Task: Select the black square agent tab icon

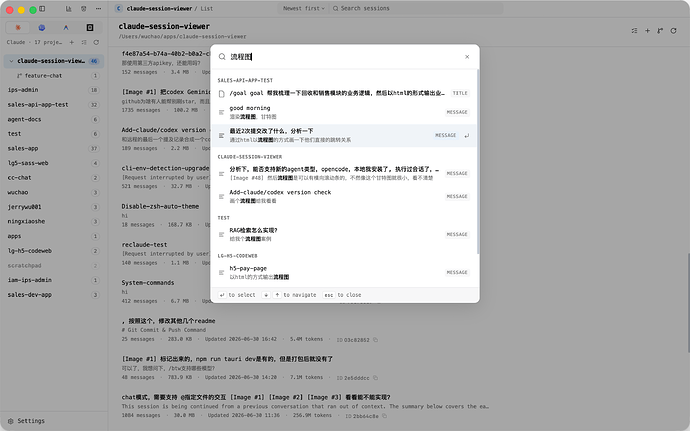Action: point(90,27)
